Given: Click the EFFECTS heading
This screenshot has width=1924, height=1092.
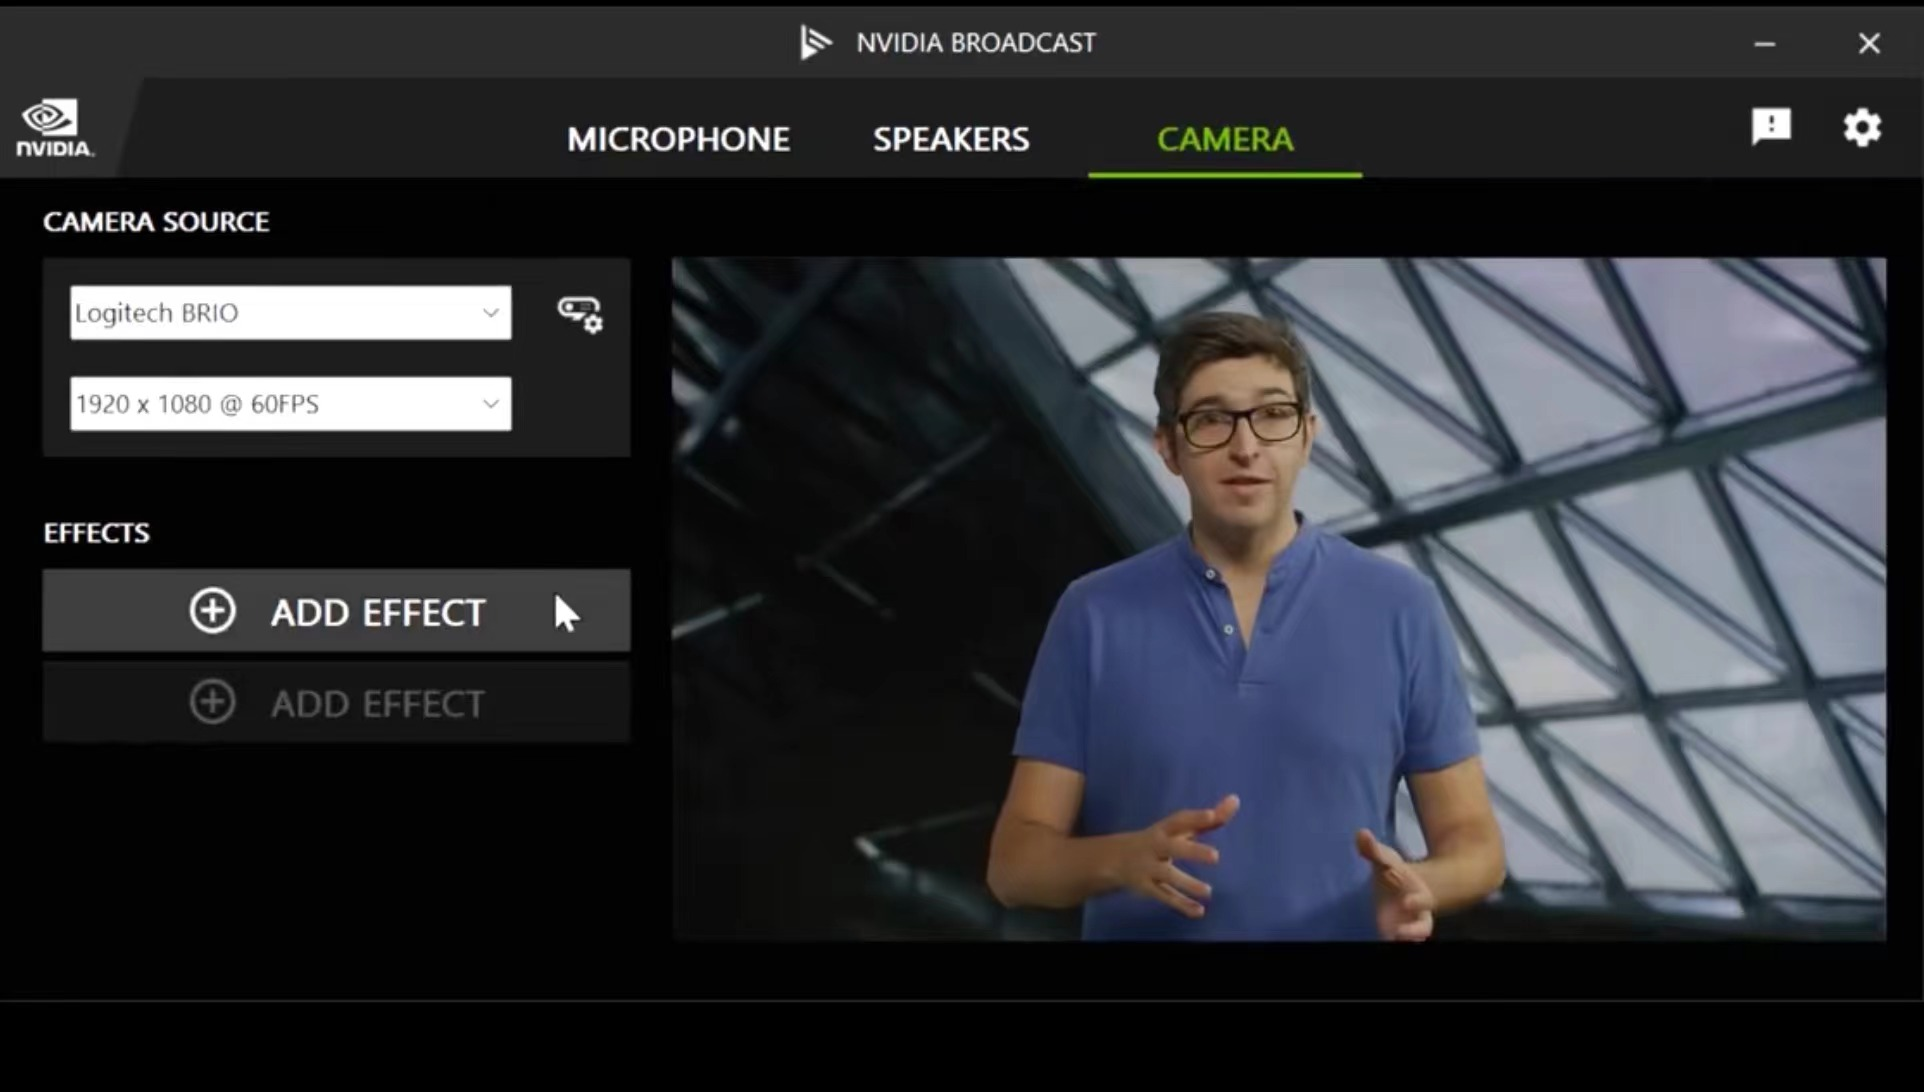Looking at the screenshot, I should pos(96,533).
